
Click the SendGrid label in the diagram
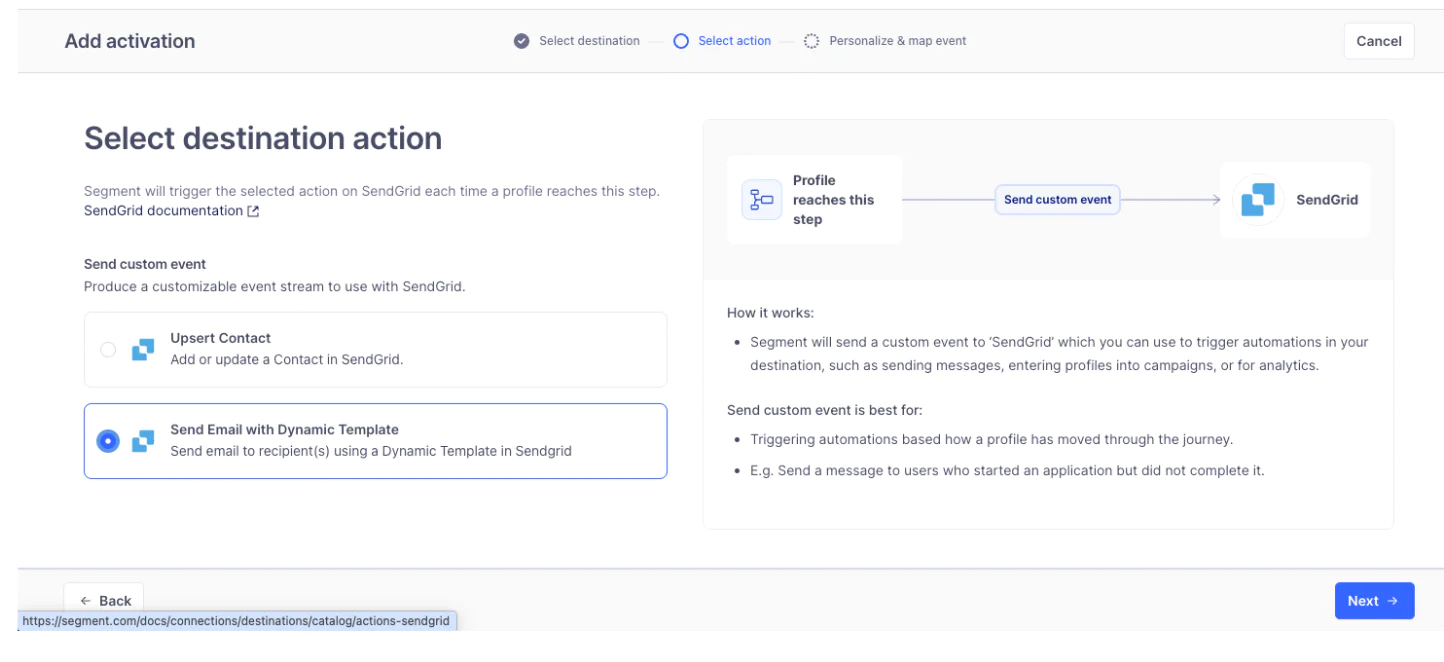[x=1327, y=200]
